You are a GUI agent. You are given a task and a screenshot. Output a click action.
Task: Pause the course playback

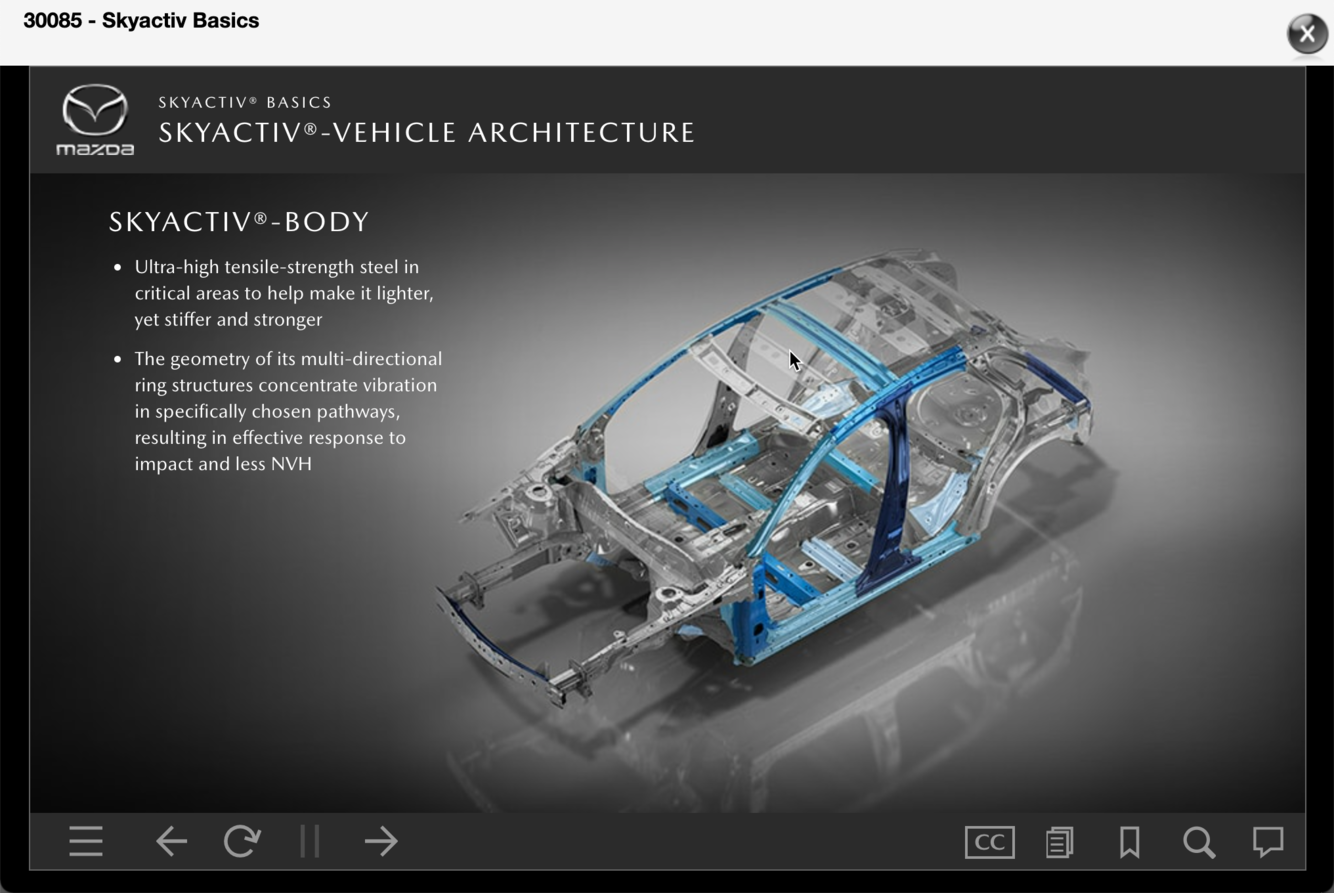point(310,841)
